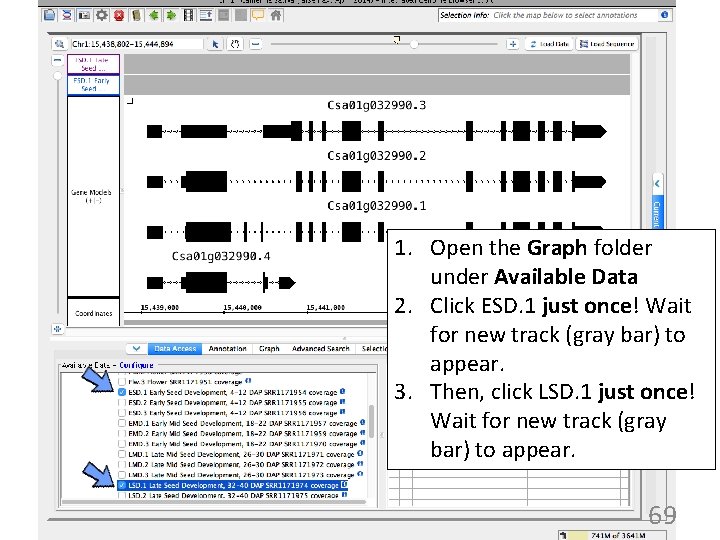Click the red stop toolbar icon
Screen dimensions: 720x540
coord(119,15)
